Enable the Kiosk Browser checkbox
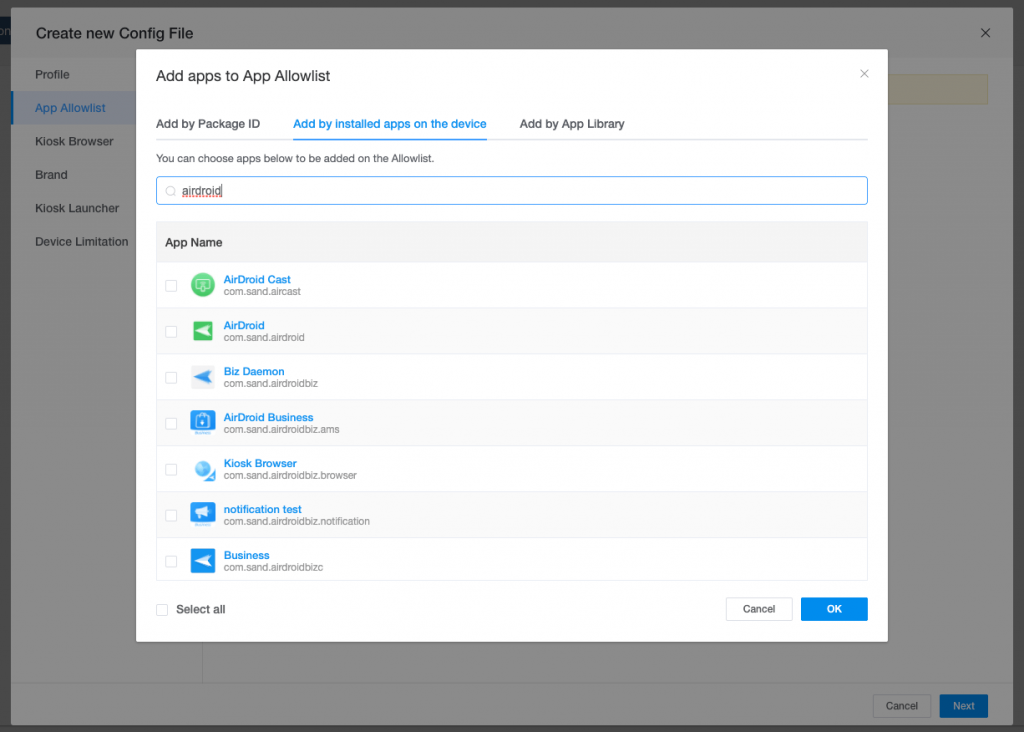 (x=171, y=469)
